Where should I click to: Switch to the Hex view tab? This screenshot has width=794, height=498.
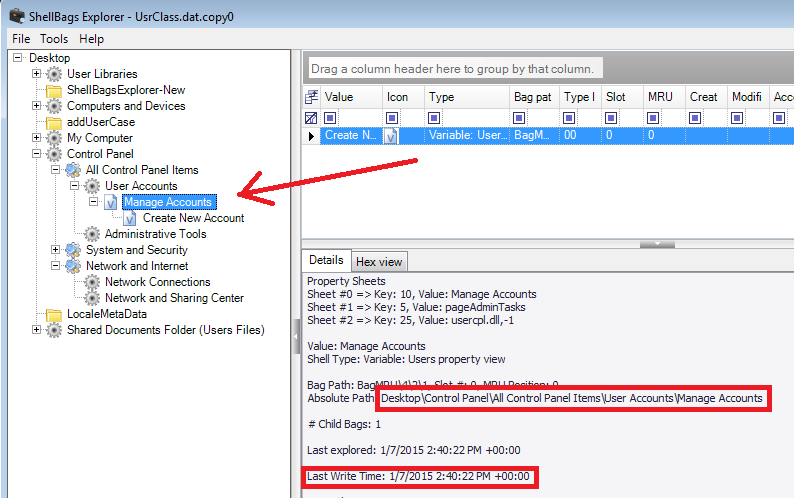(x=379, y=262)
